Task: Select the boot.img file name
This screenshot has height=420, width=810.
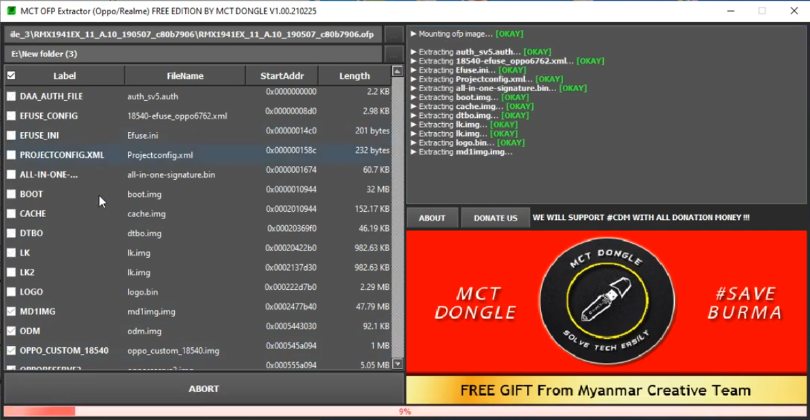Action: [x=144, y=194]
